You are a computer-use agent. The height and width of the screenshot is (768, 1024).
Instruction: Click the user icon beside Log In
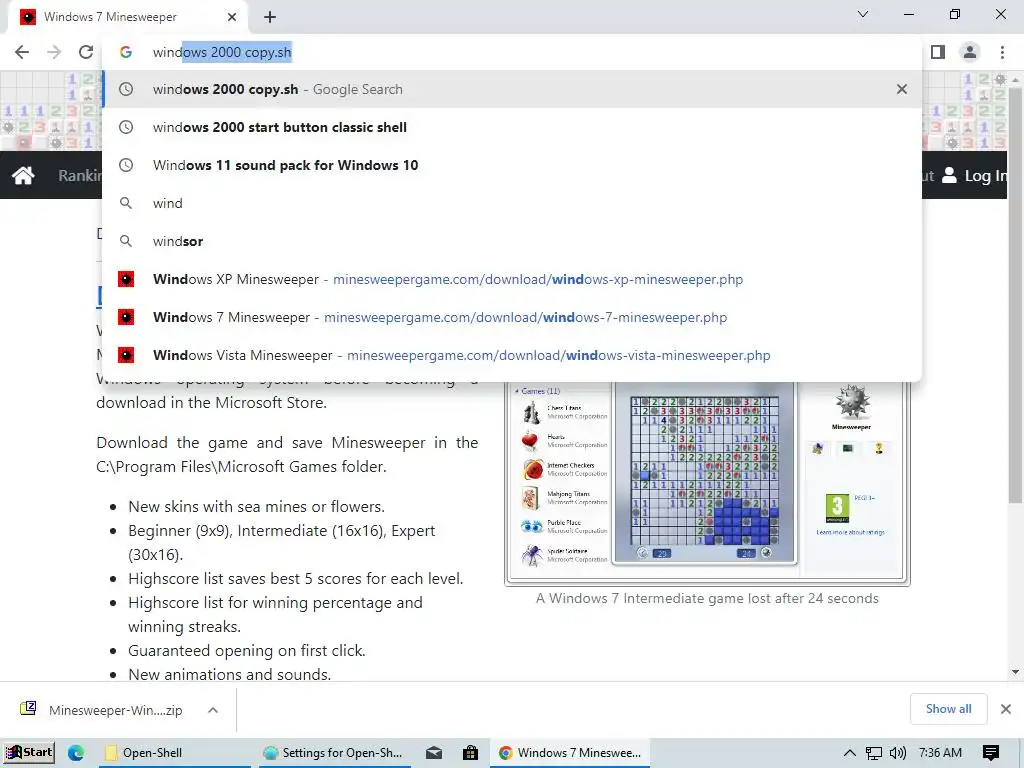tap(950, 175)
